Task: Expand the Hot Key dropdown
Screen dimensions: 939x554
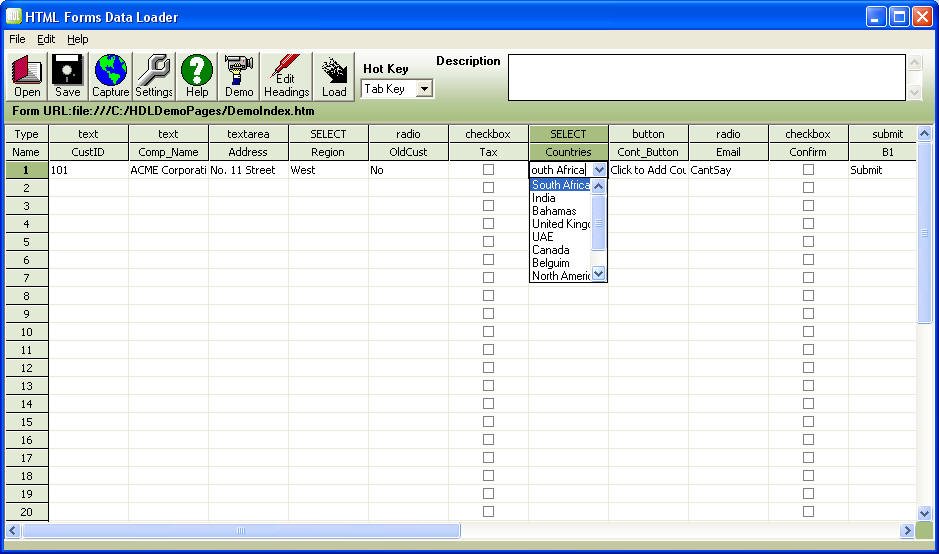Action: [x=425, y=89]
